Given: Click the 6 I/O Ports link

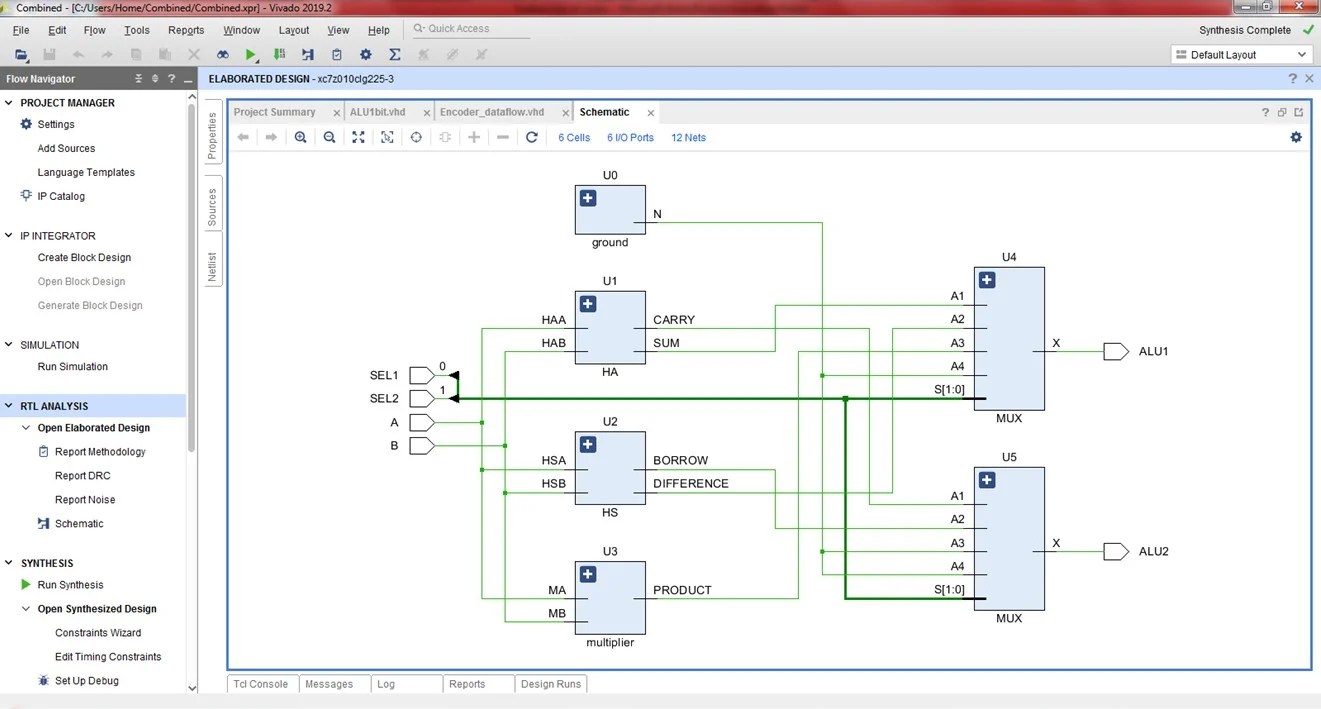Looking at the screenshot, I should point(630,137).
